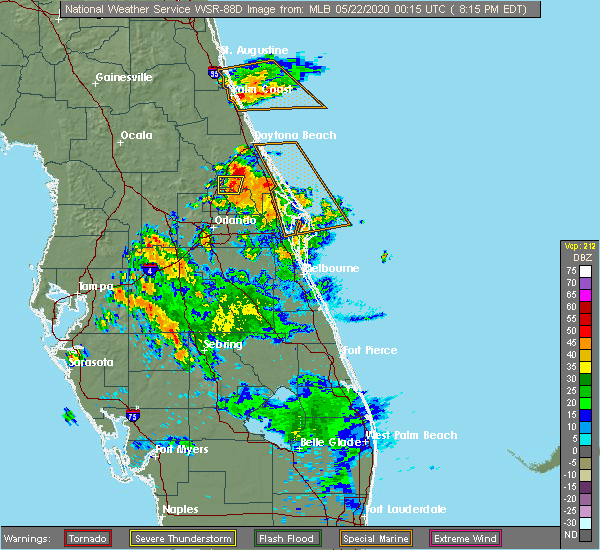Pick the 20 dBZ bright green legend swatch

coord(585,403)
